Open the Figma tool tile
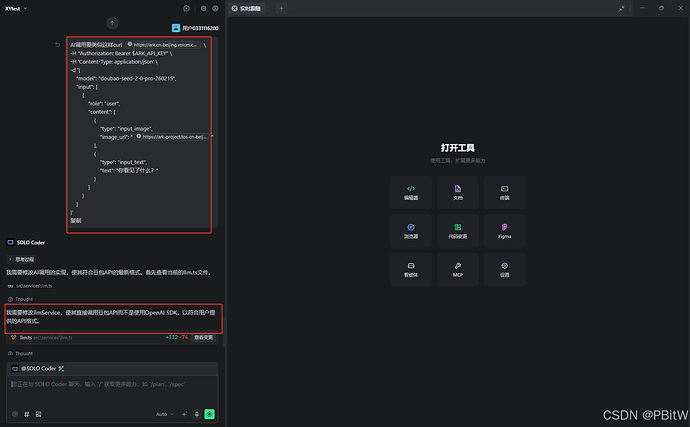This screenshot has height=427, width=690. [504, 232]
